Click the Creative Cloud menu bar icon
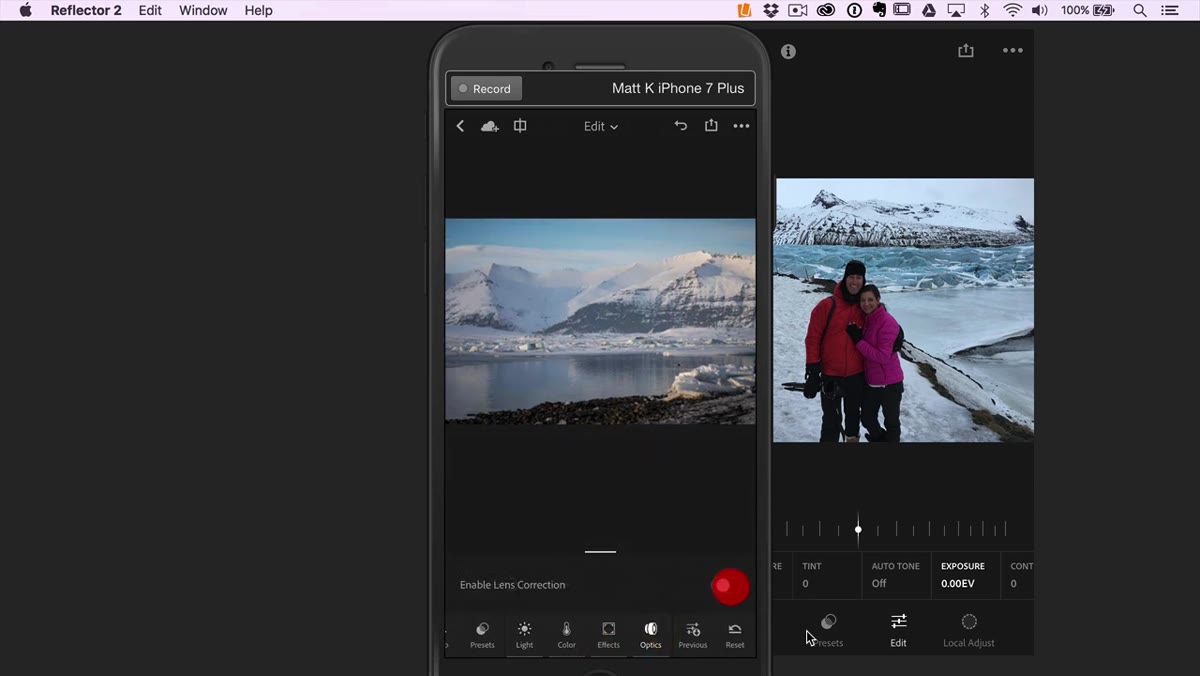 point(826,10)
